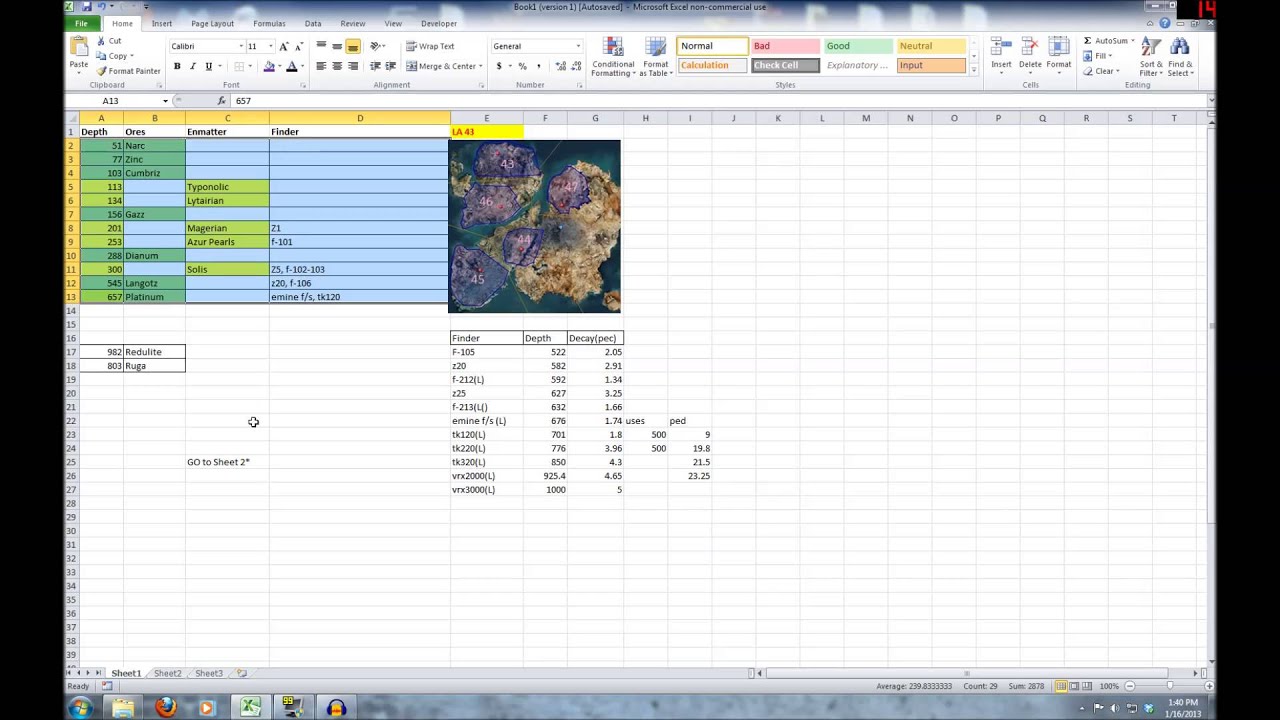The width and height of the screenshot is (1280, 720).
Task: Click the Comma Style icon
Action: tap(538, 66)
